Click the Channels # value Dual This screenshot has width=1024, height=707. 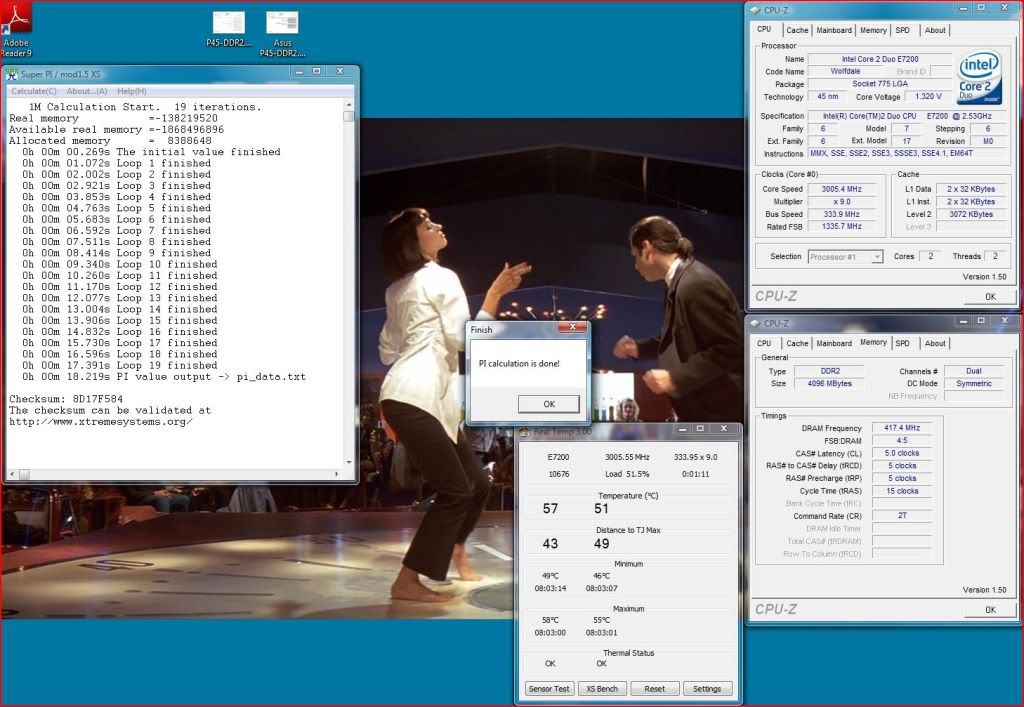(974, 371)
